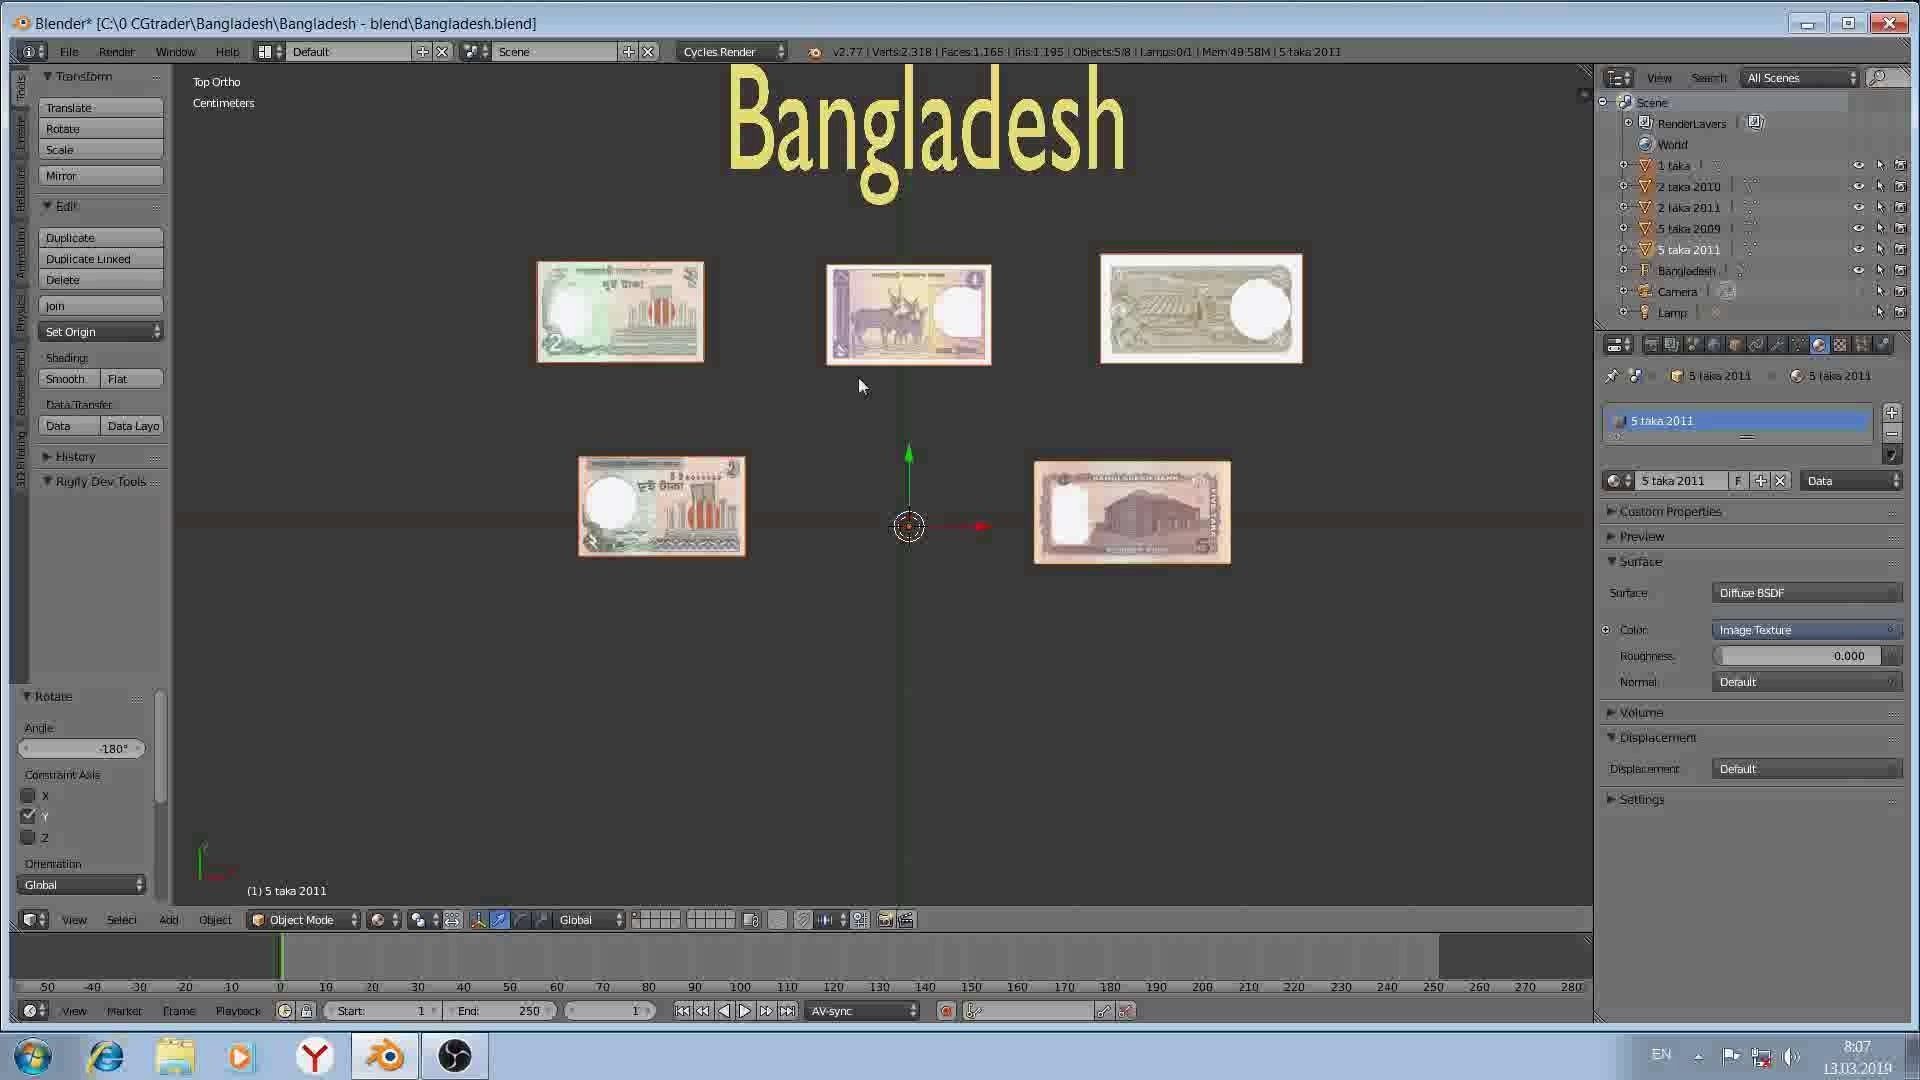Open the Global transform orientation dropdown in header
The image size is (1920, 1080).
click(x=590, y=920)
